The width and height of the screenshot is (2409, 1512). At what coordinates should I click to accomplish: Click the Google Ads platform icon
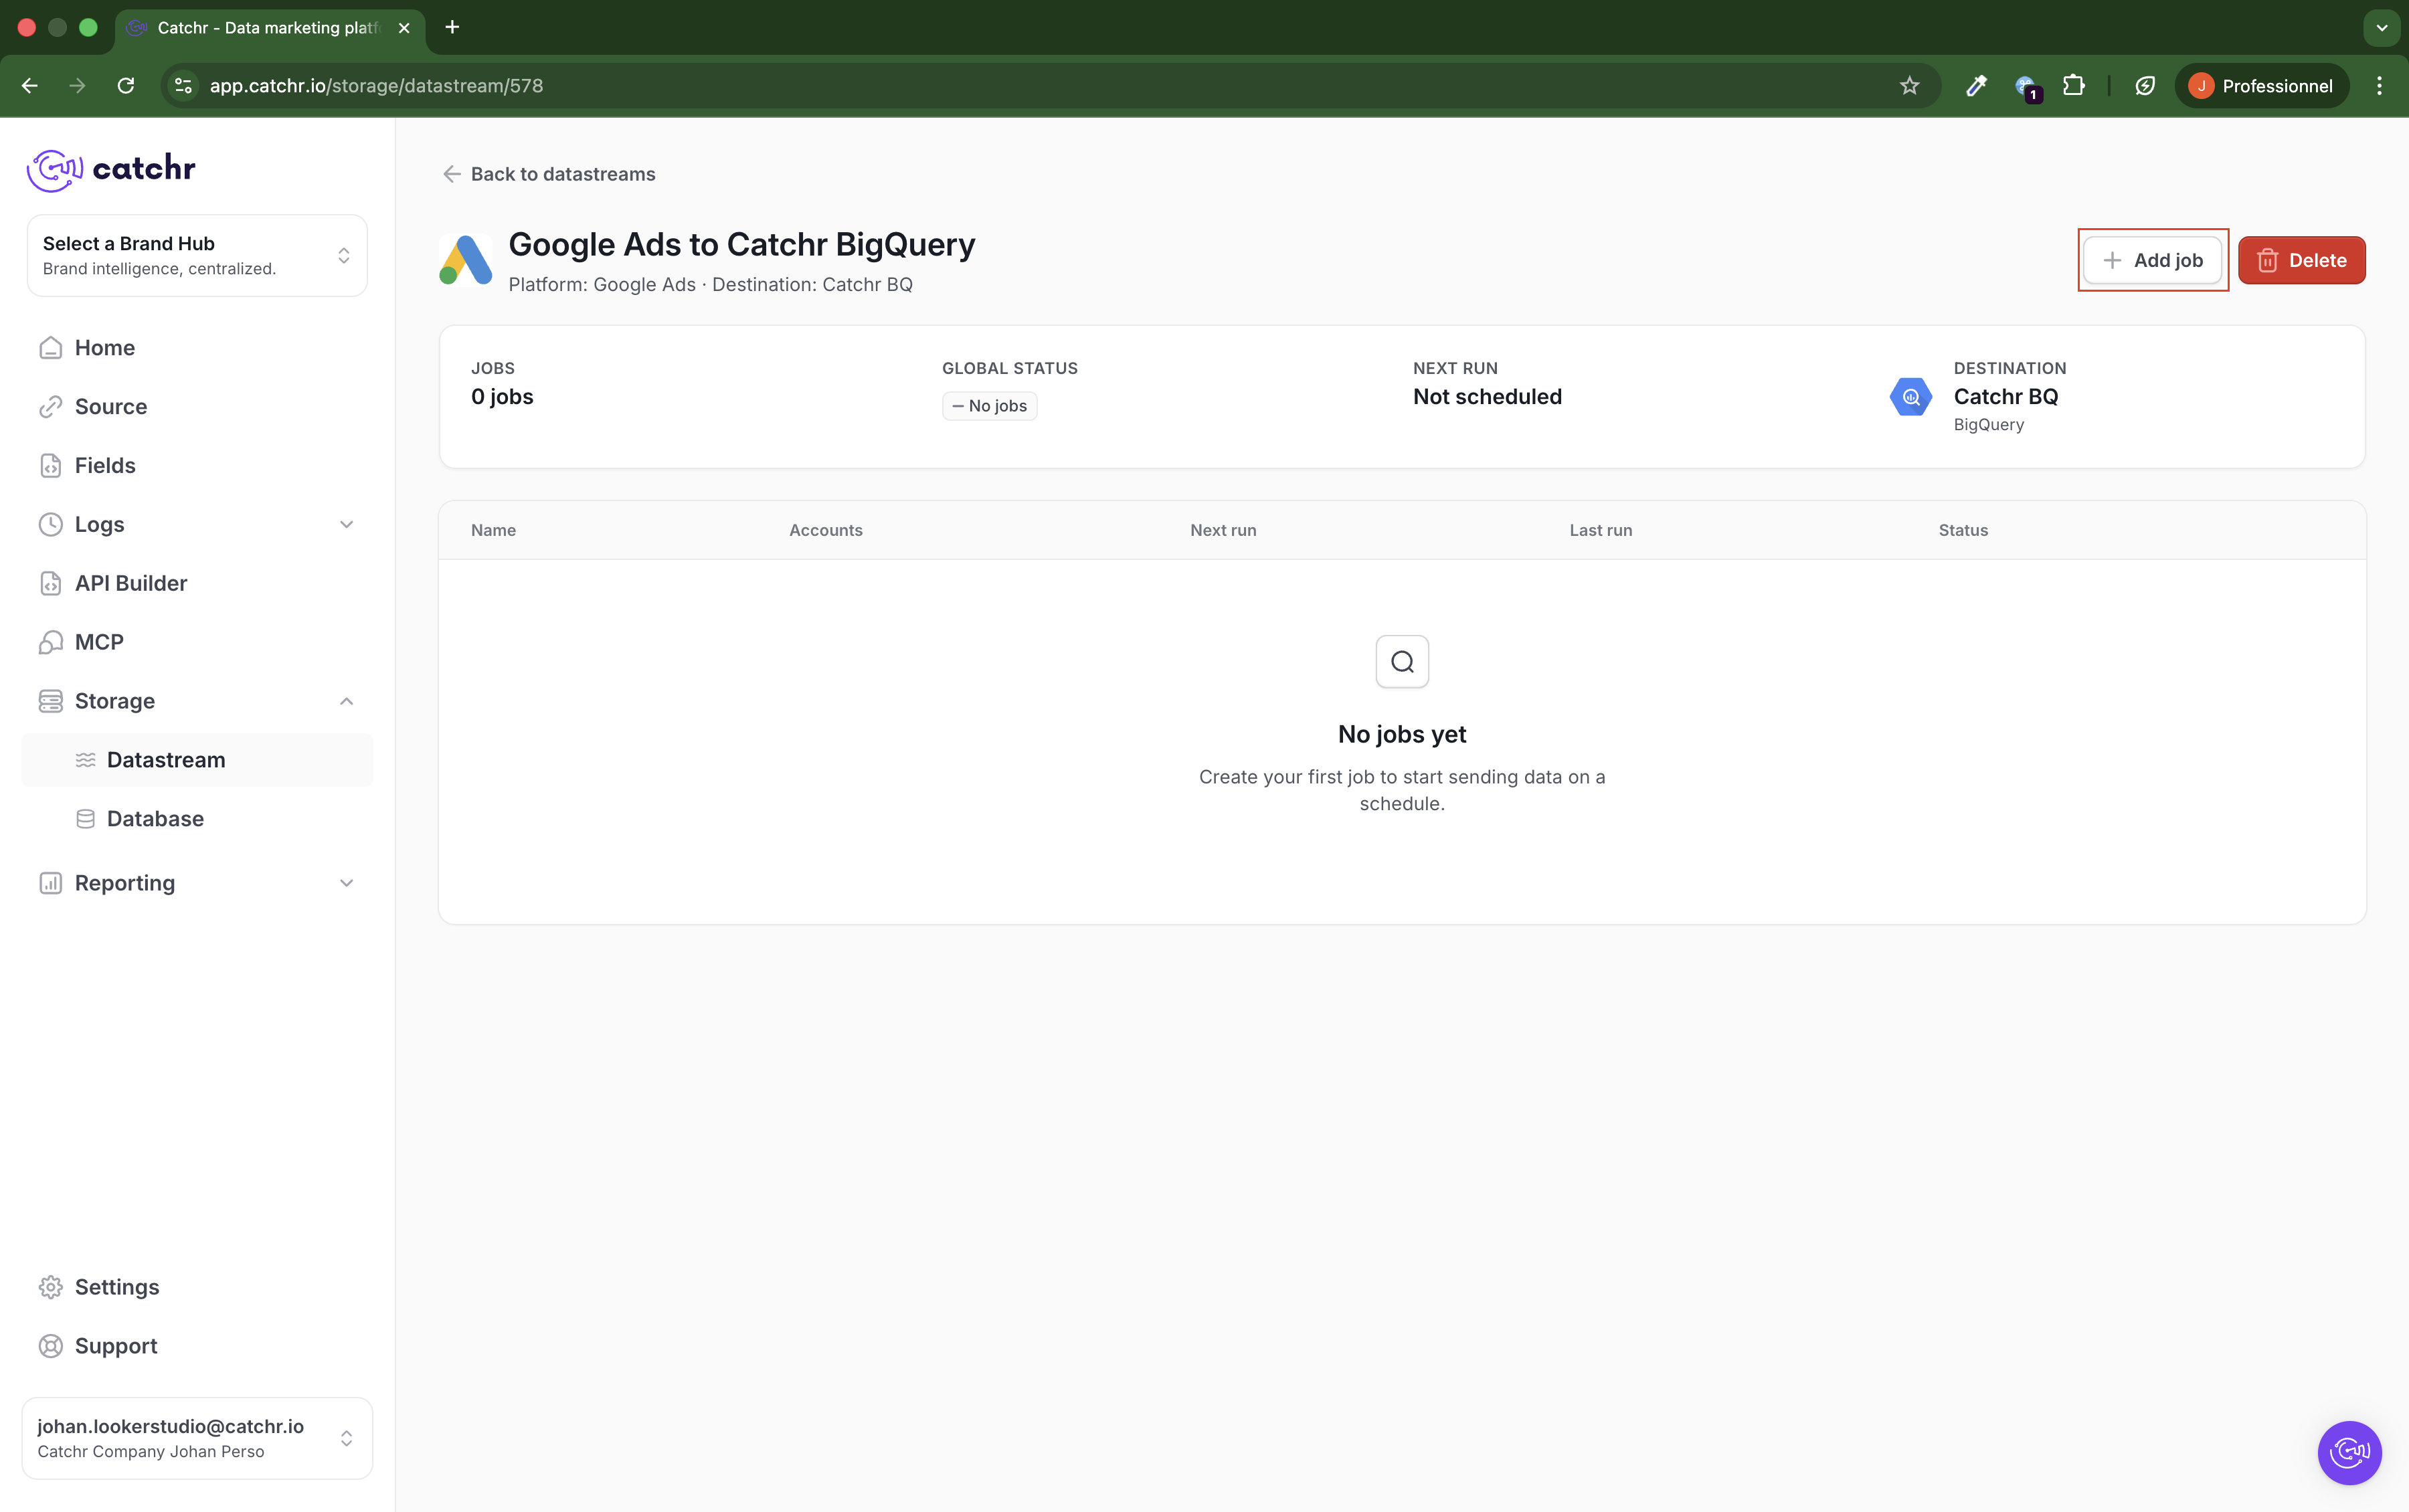tap(466, 260)
